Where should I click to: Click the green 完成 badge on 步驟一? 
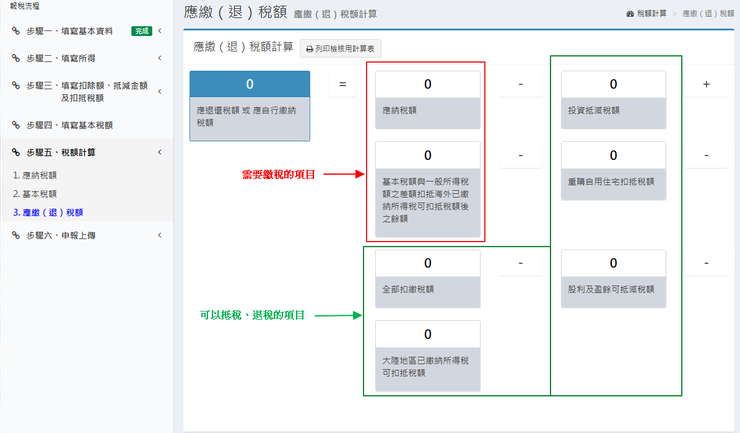tap(141, 31)
